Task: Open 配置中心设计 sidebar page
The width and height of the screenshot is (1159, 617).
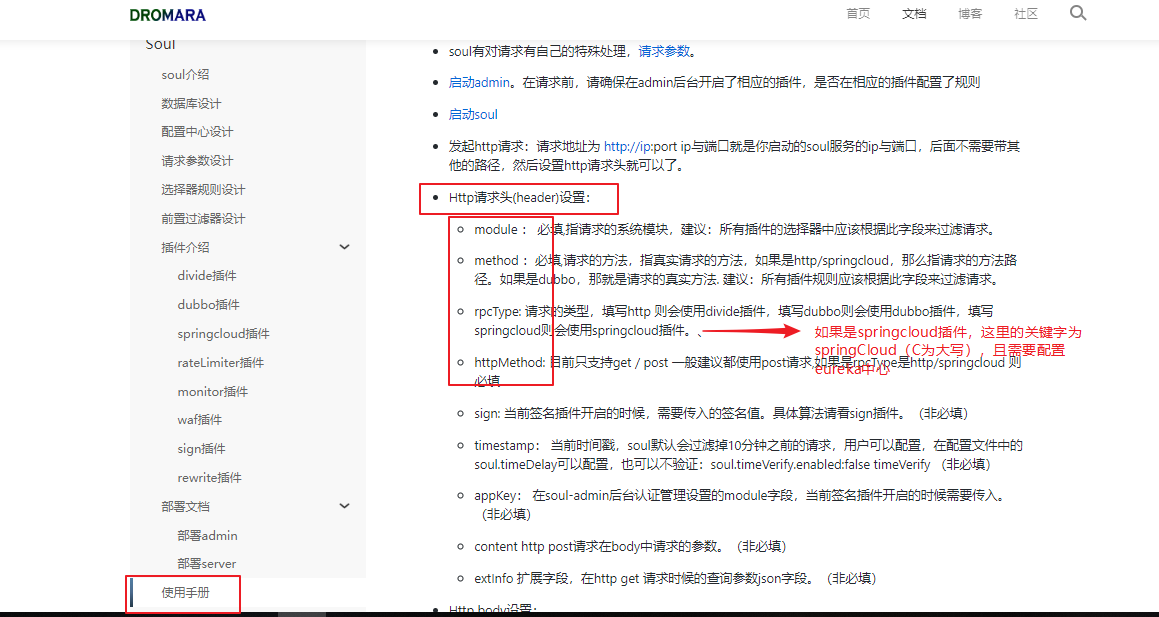Action: (197, 132)
